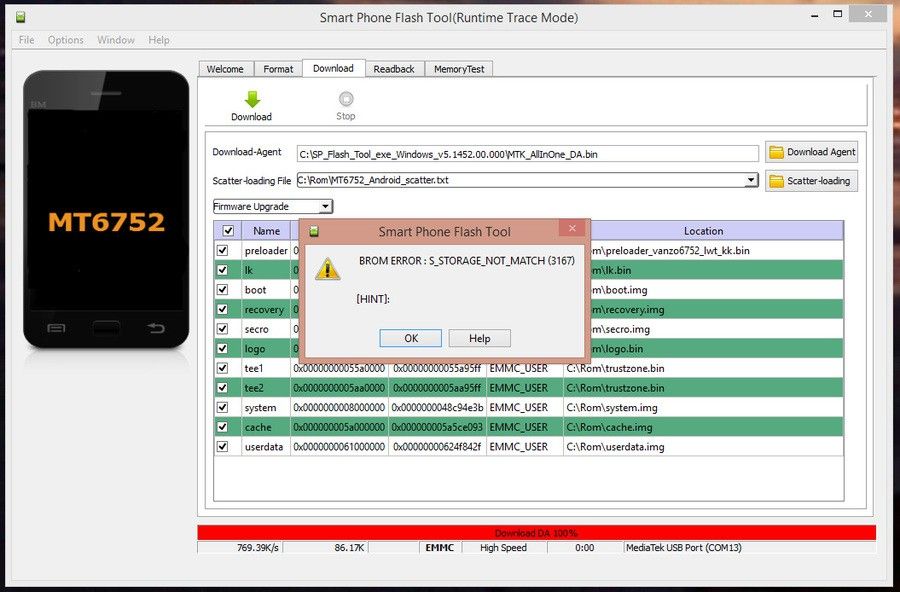Click the system row location C:\Rom\system.img
900x592 pixels.
[x=612, y=408]
